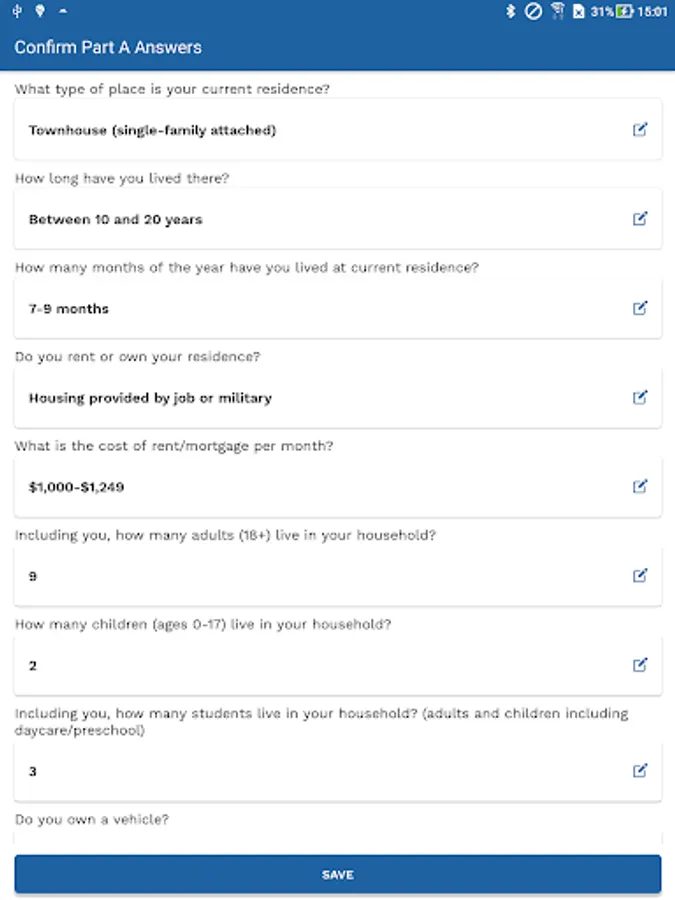The height and width of the screenshot is (900, 675).
Task: Select 'Housing provided by job or military' field
Action: pyautogui.click(x=300, y=398)
